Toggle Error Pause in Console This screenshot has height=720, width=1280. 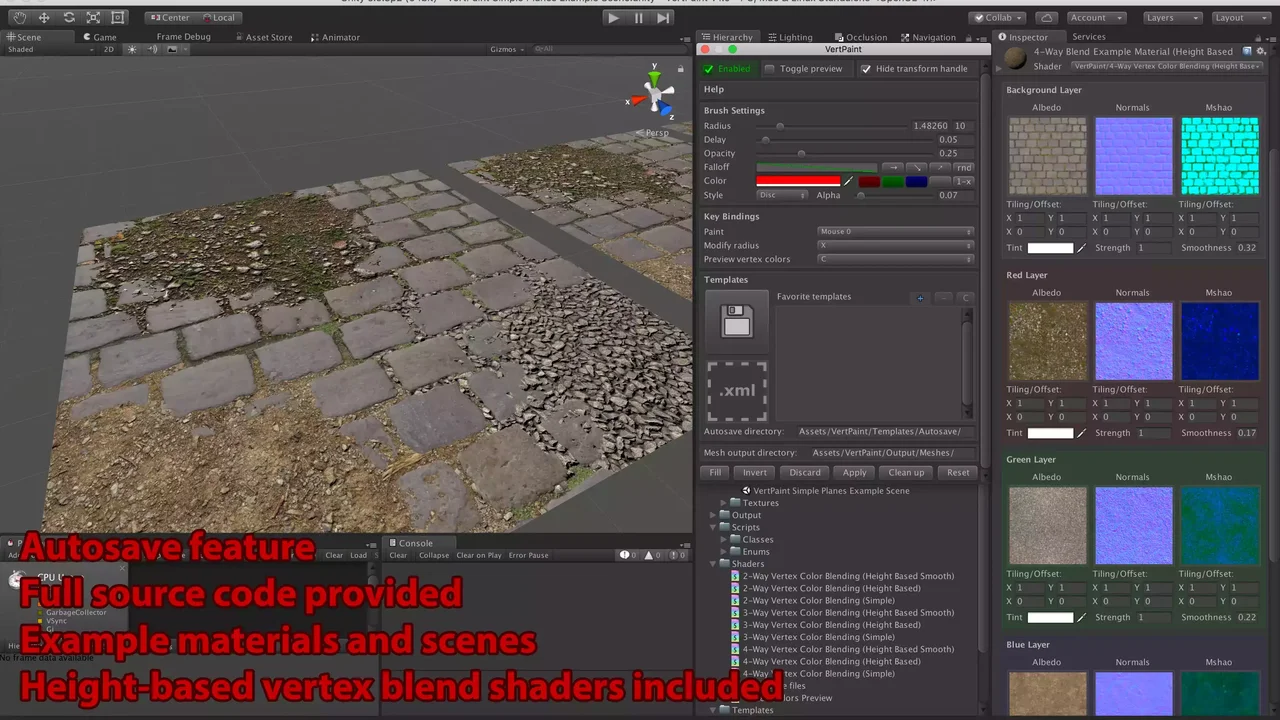click(529, 555)
